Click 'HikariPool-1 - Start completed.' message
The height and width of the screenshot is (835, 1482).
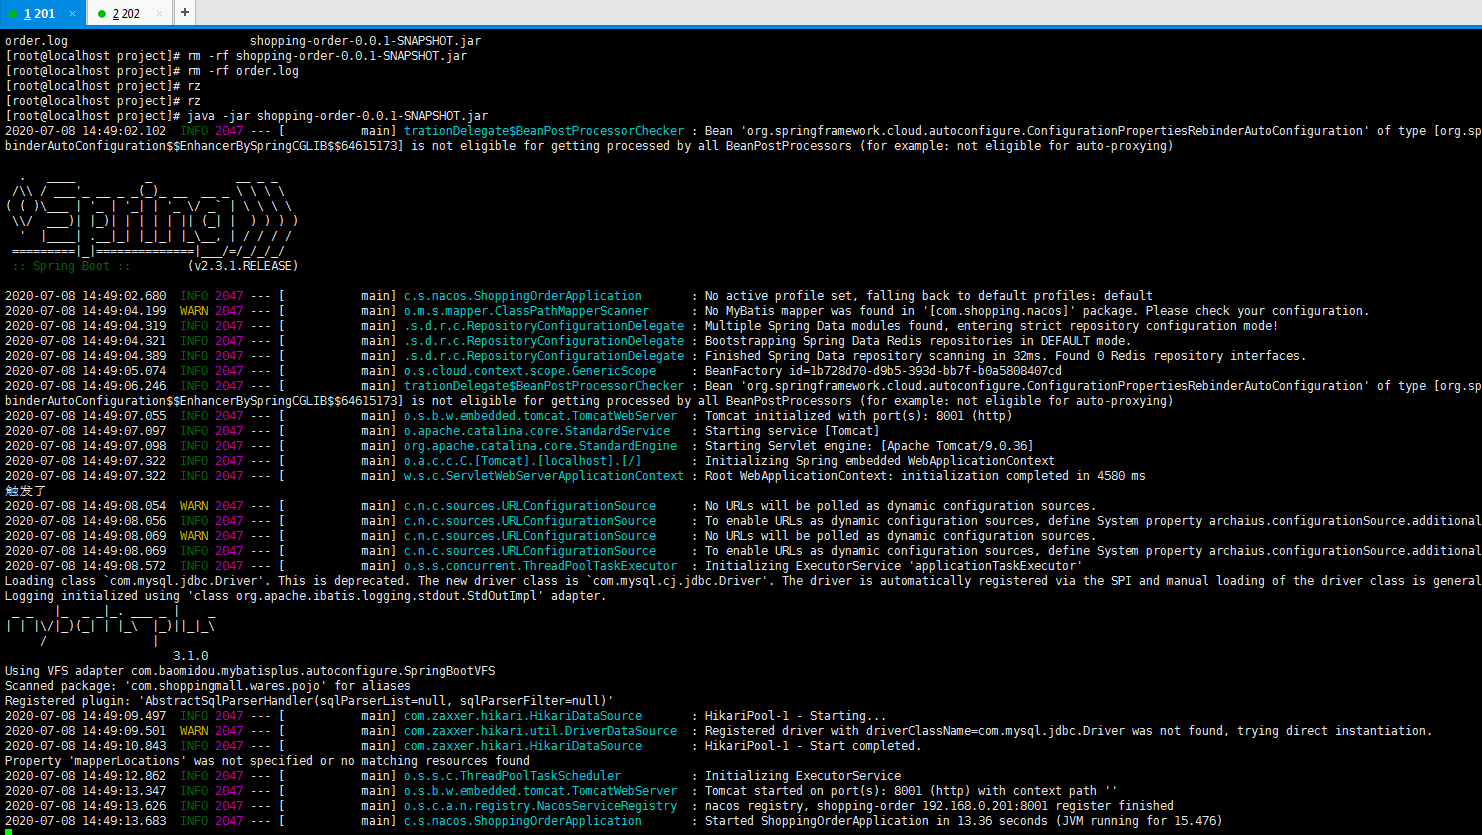(x=811, y=746)
